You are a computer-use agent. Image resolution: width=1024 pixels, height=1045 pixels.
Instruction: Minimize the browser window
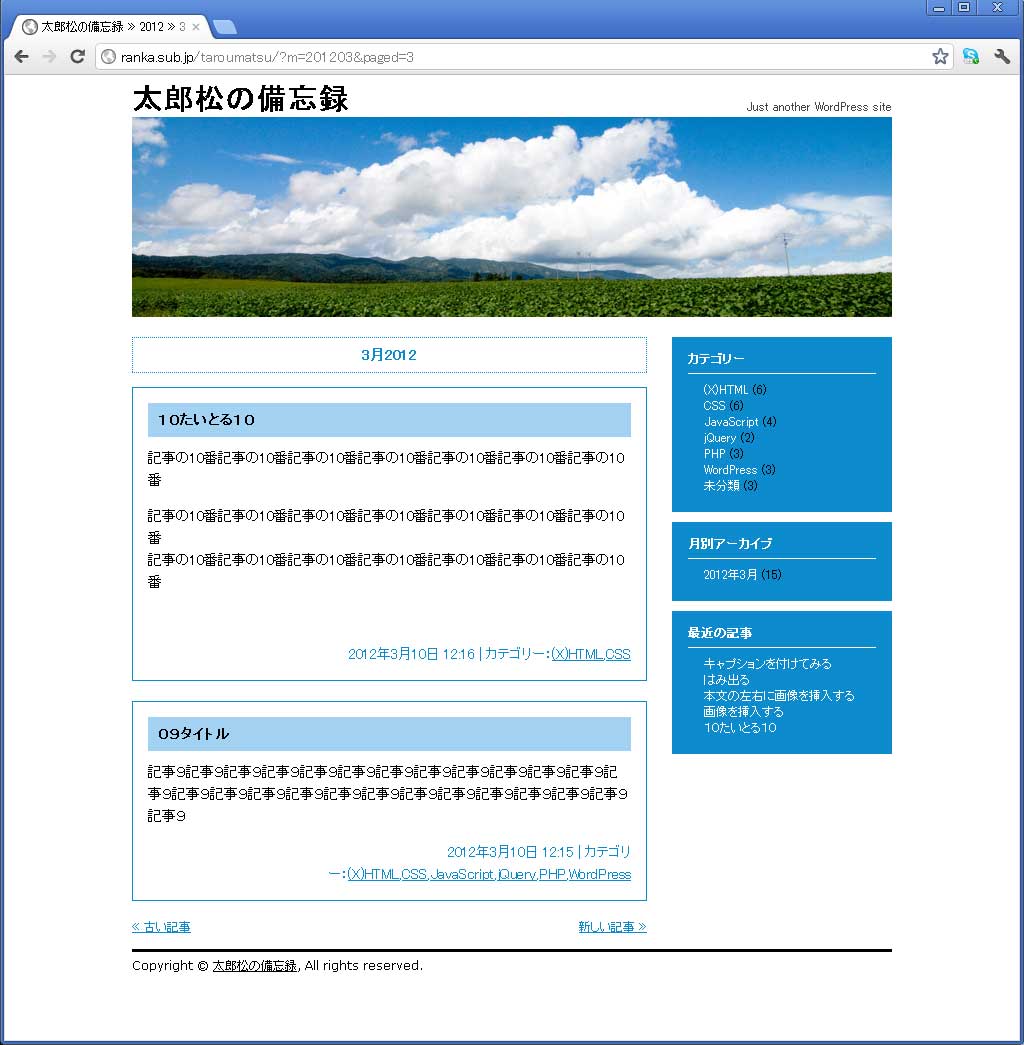click(939, 7)
